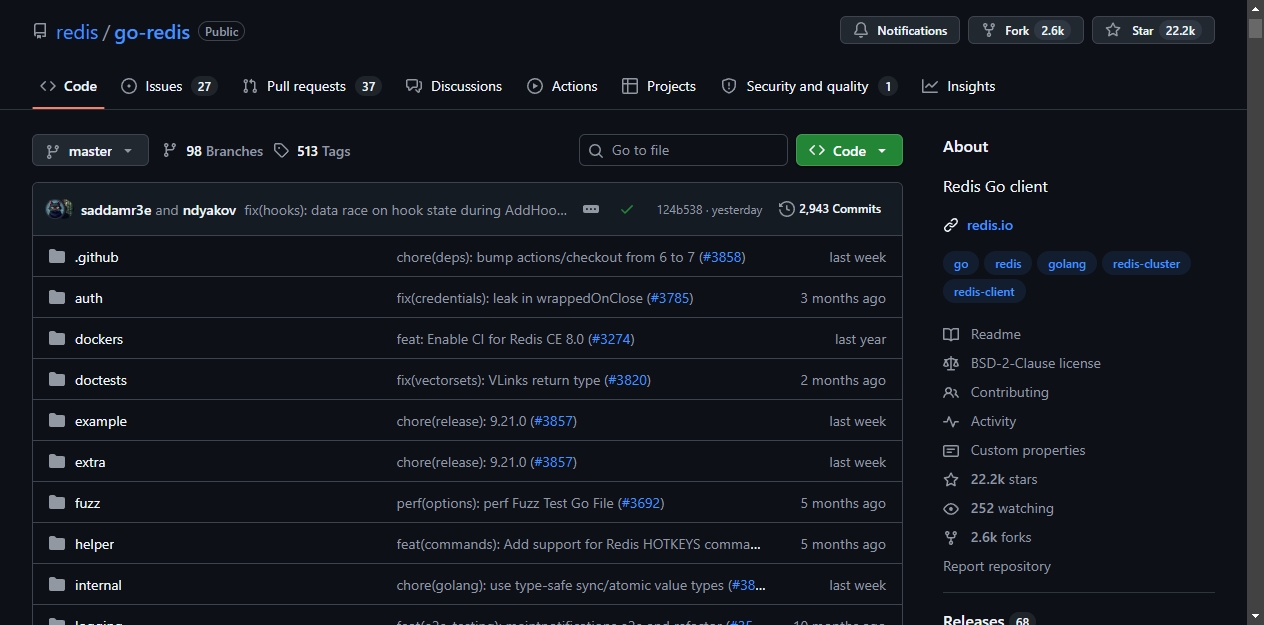Open ndyakov author profile link

pyautogui.click(x=210, y=210)
